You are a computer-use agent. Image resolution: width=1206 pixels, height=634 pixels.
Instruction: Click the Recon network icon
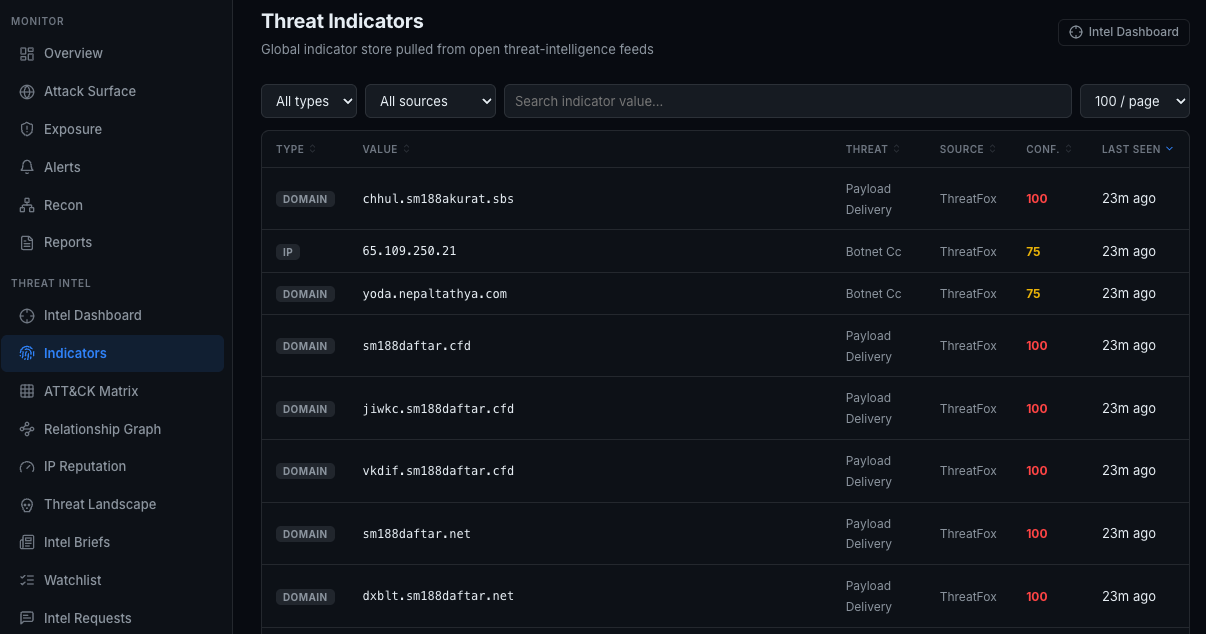pyautogui.click(x=27, y=205)
